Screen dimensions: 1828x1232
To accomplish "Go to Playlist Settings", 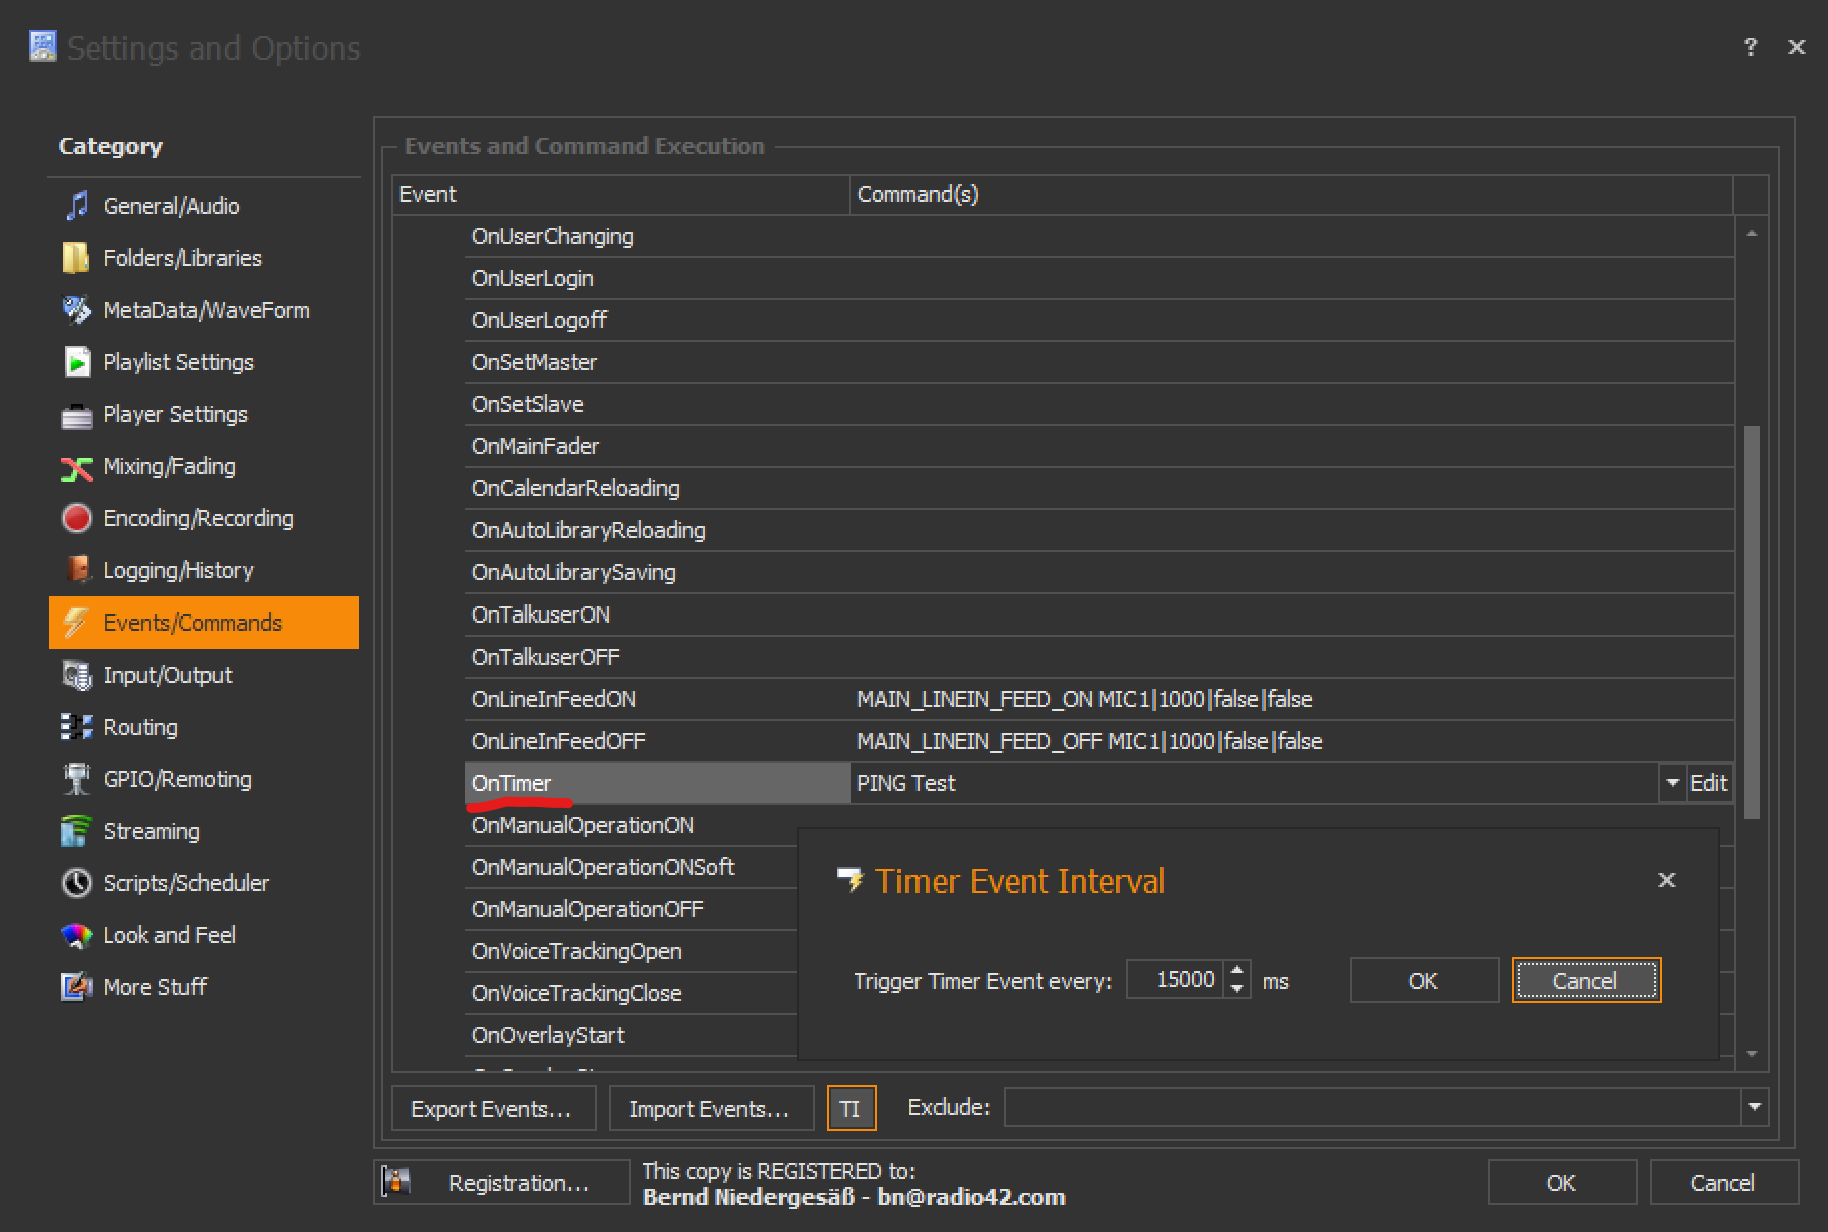I will click(178, 362).
